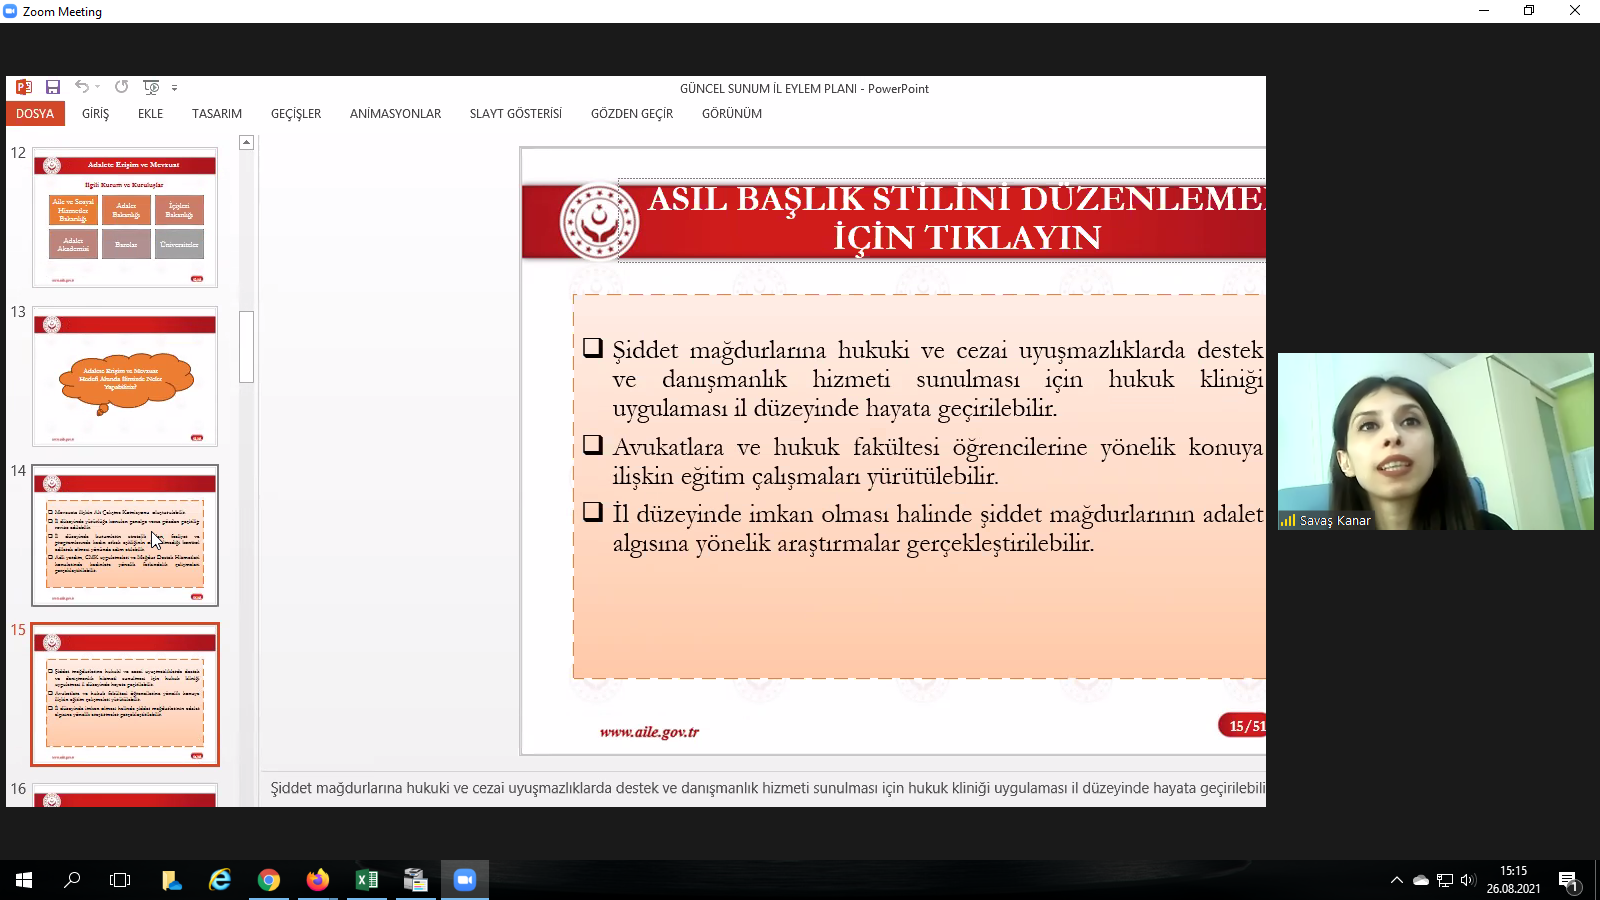Start slideshow from beginning via toolbar icon
This screenshot has height=900, width=1600.
151,87
